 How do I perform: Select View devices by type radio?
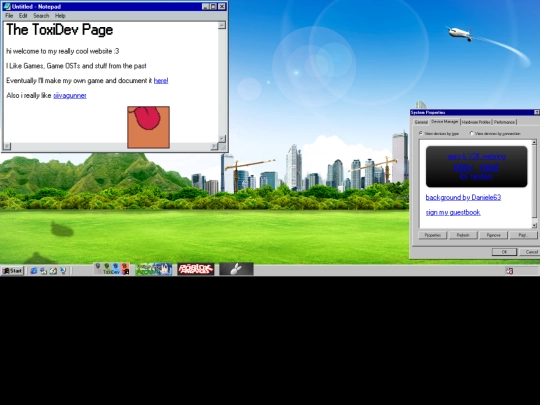click(421, 133)
